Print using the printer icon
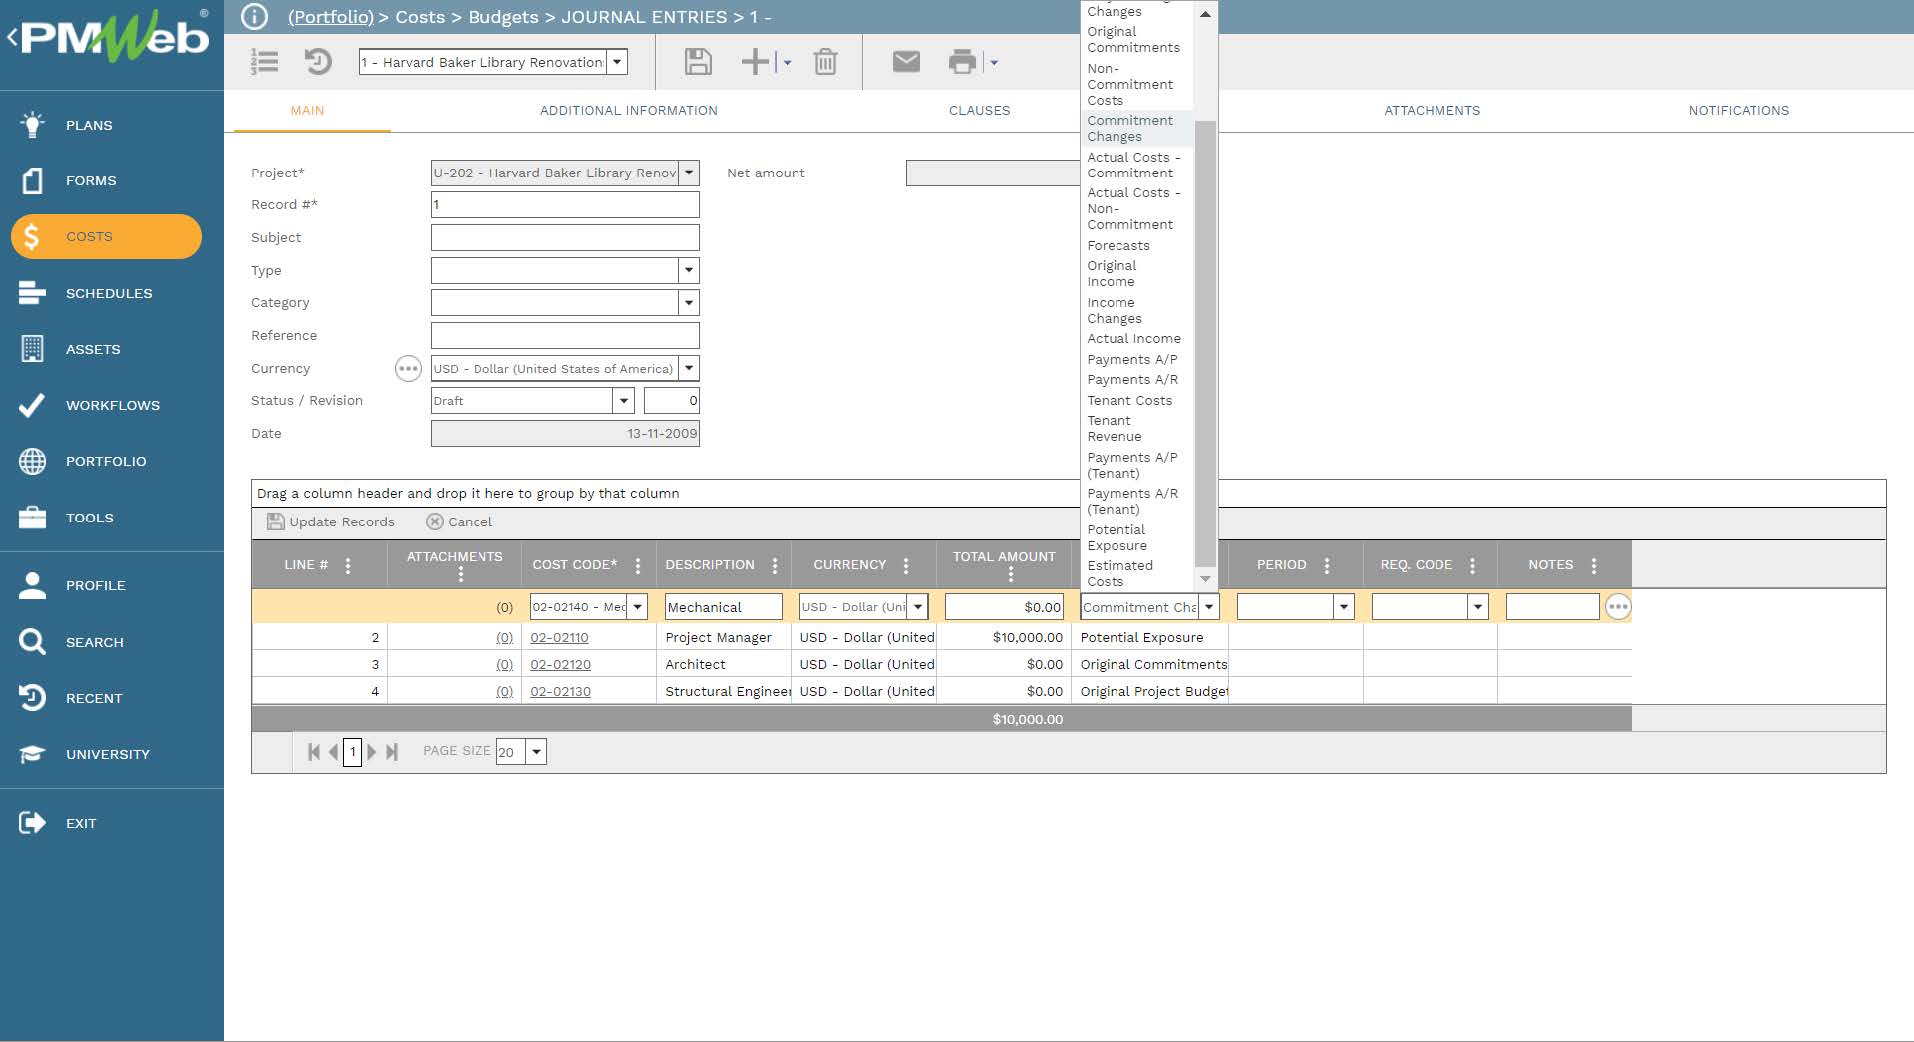Viewport: 1914px width, 1042px height. pos(962,62)
